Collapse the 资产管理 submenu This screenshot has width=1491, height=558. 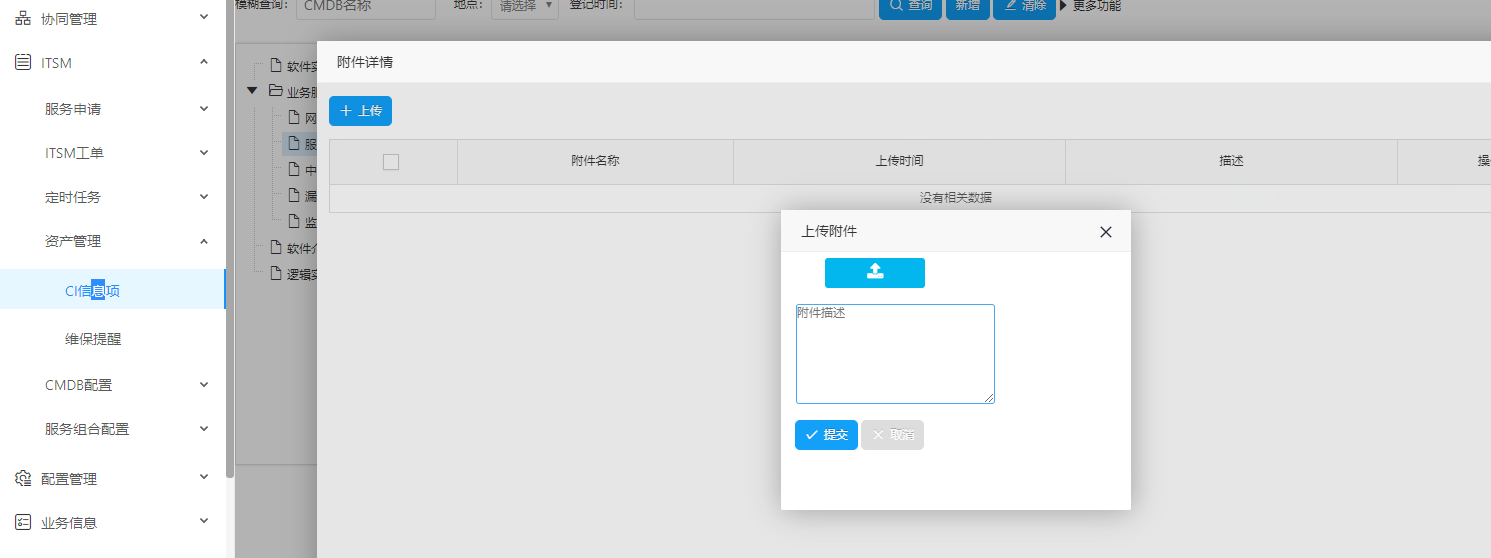[204, 241]
